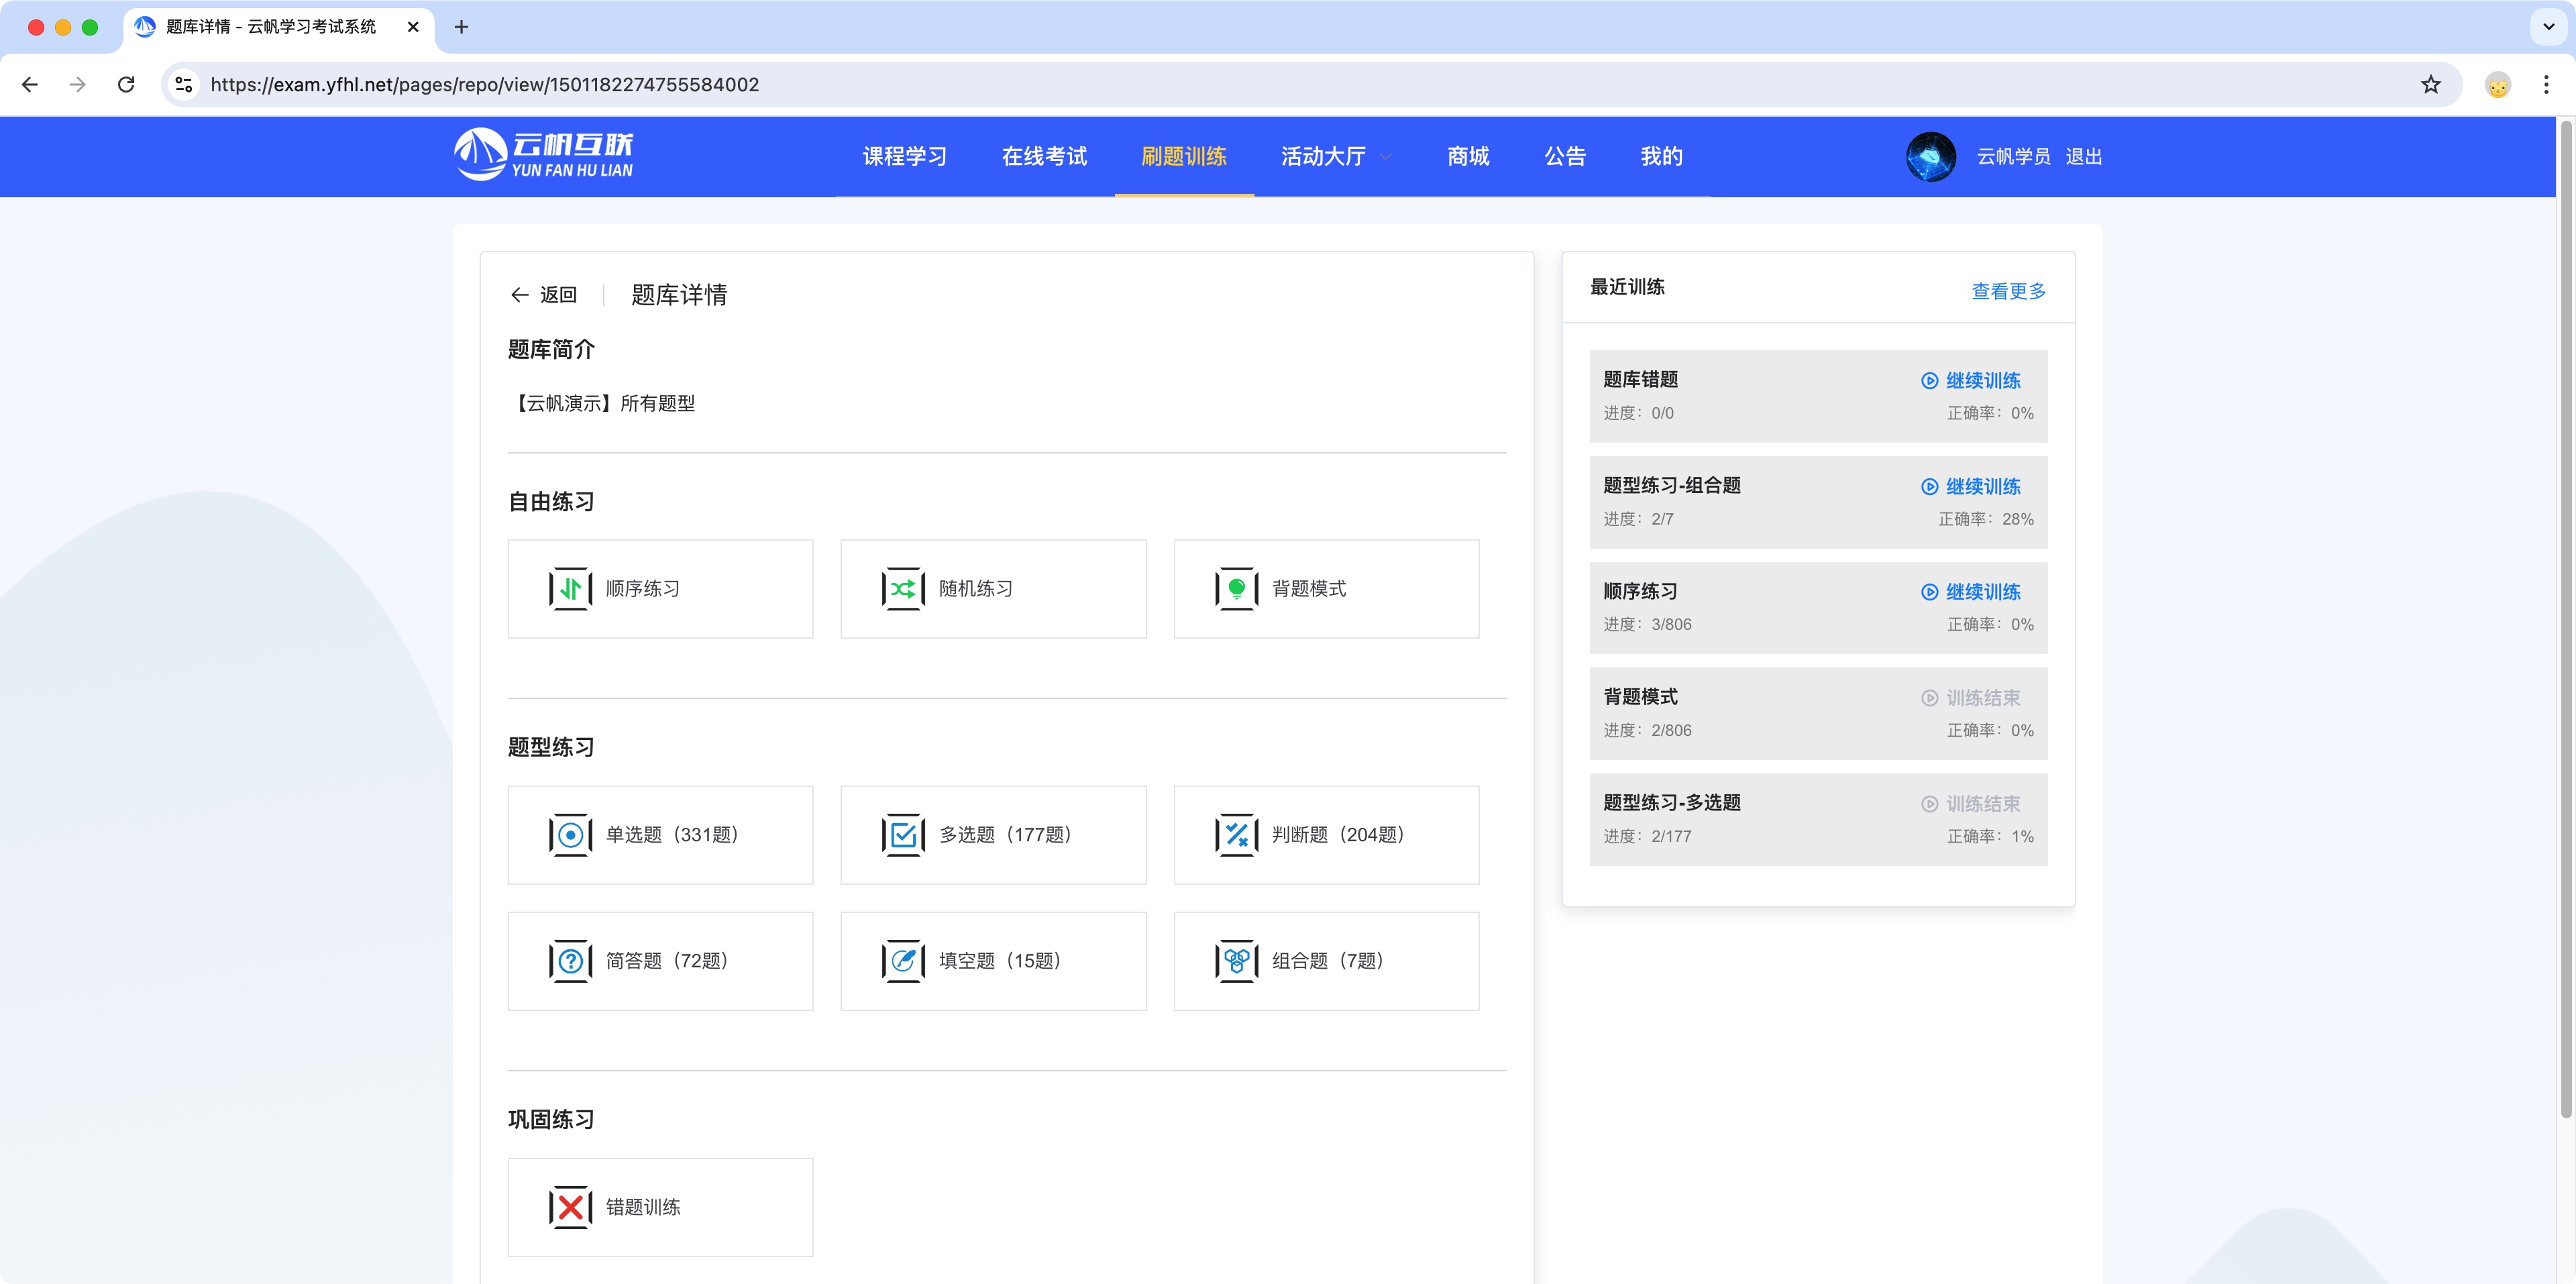2576x1284 pixels.
Task: Open the 活动大厅 menu
Action: click(1322, 156)
